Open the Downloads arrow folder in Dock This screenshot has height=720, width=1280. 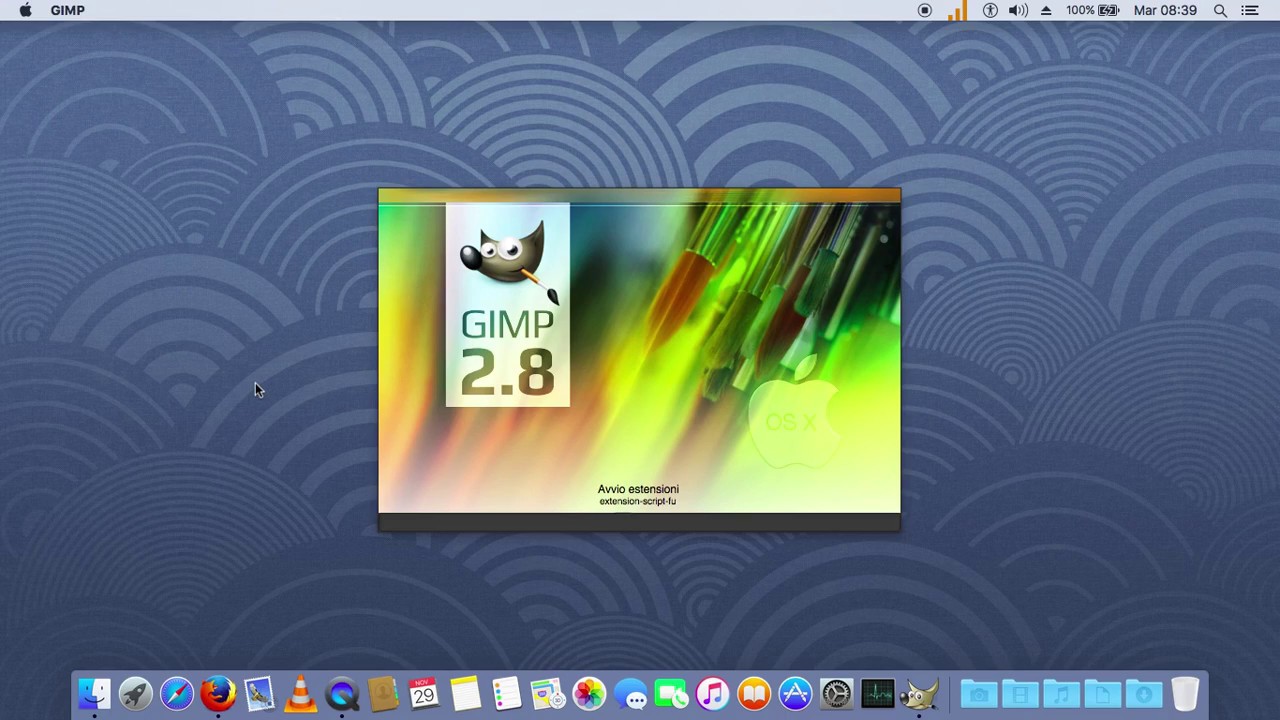point(1144,694)
